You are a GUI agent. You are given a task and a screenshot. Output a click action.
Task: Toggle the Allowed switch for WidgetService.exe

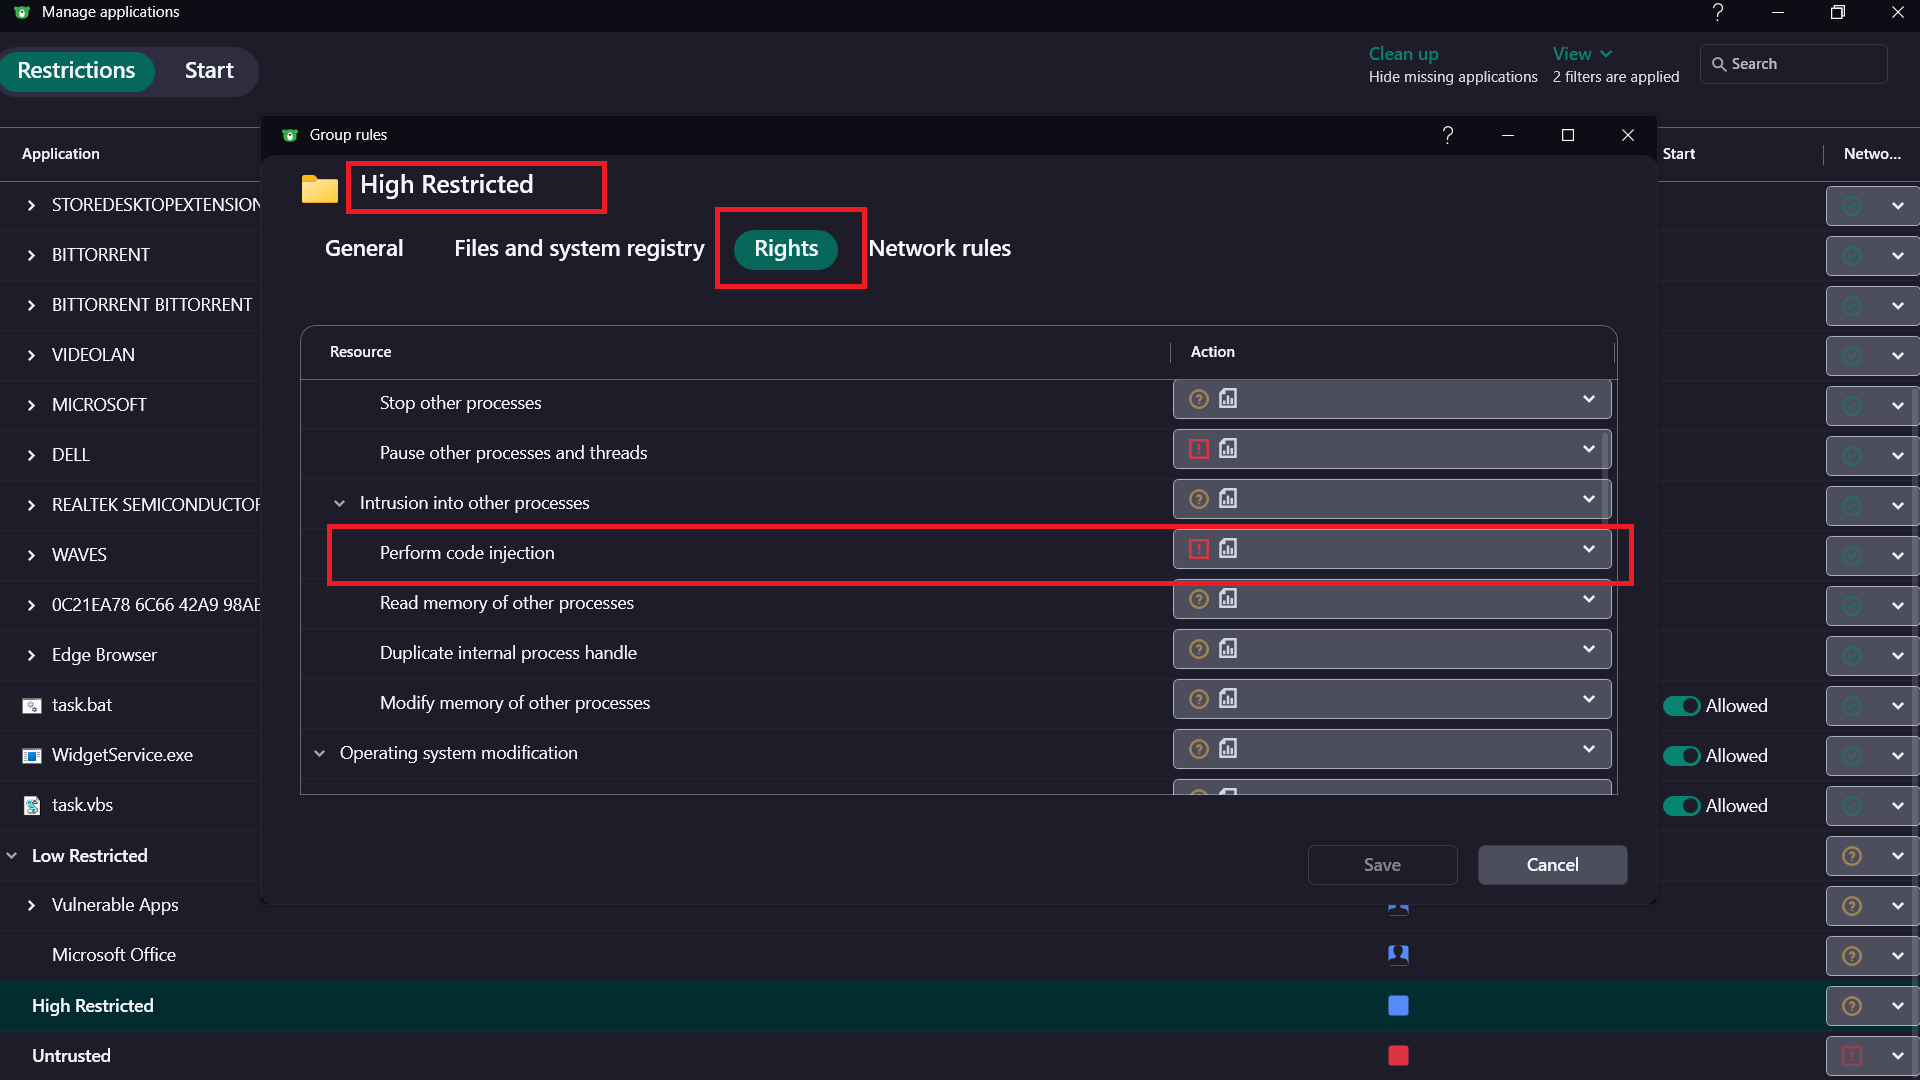tap(1681, 756)
